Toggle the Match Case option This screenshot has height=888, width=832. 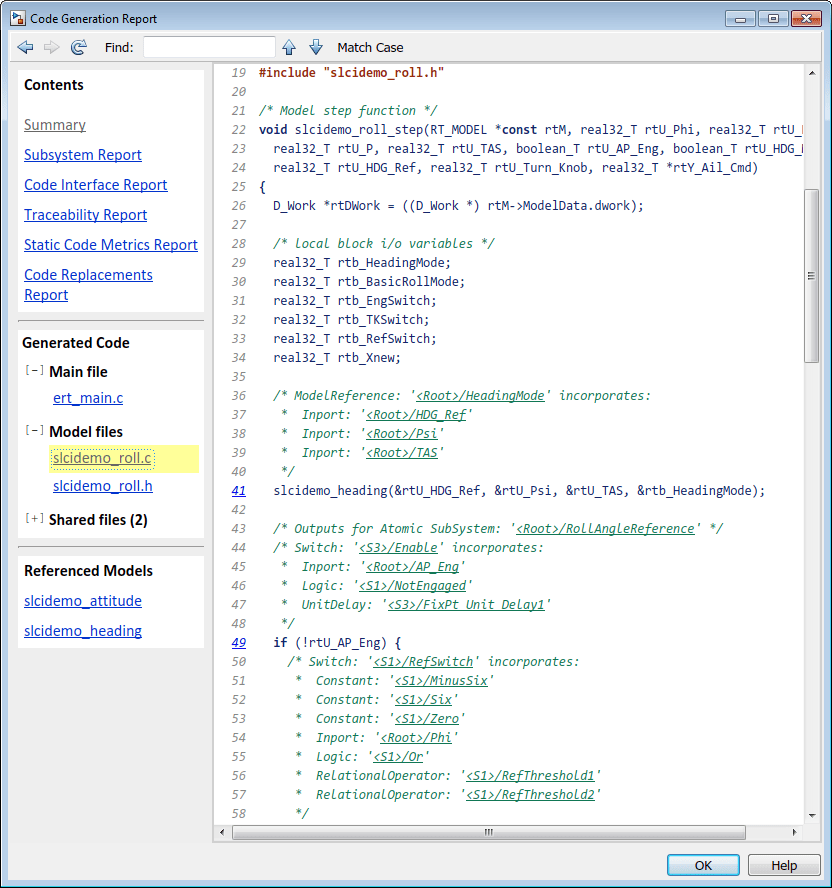370,48
